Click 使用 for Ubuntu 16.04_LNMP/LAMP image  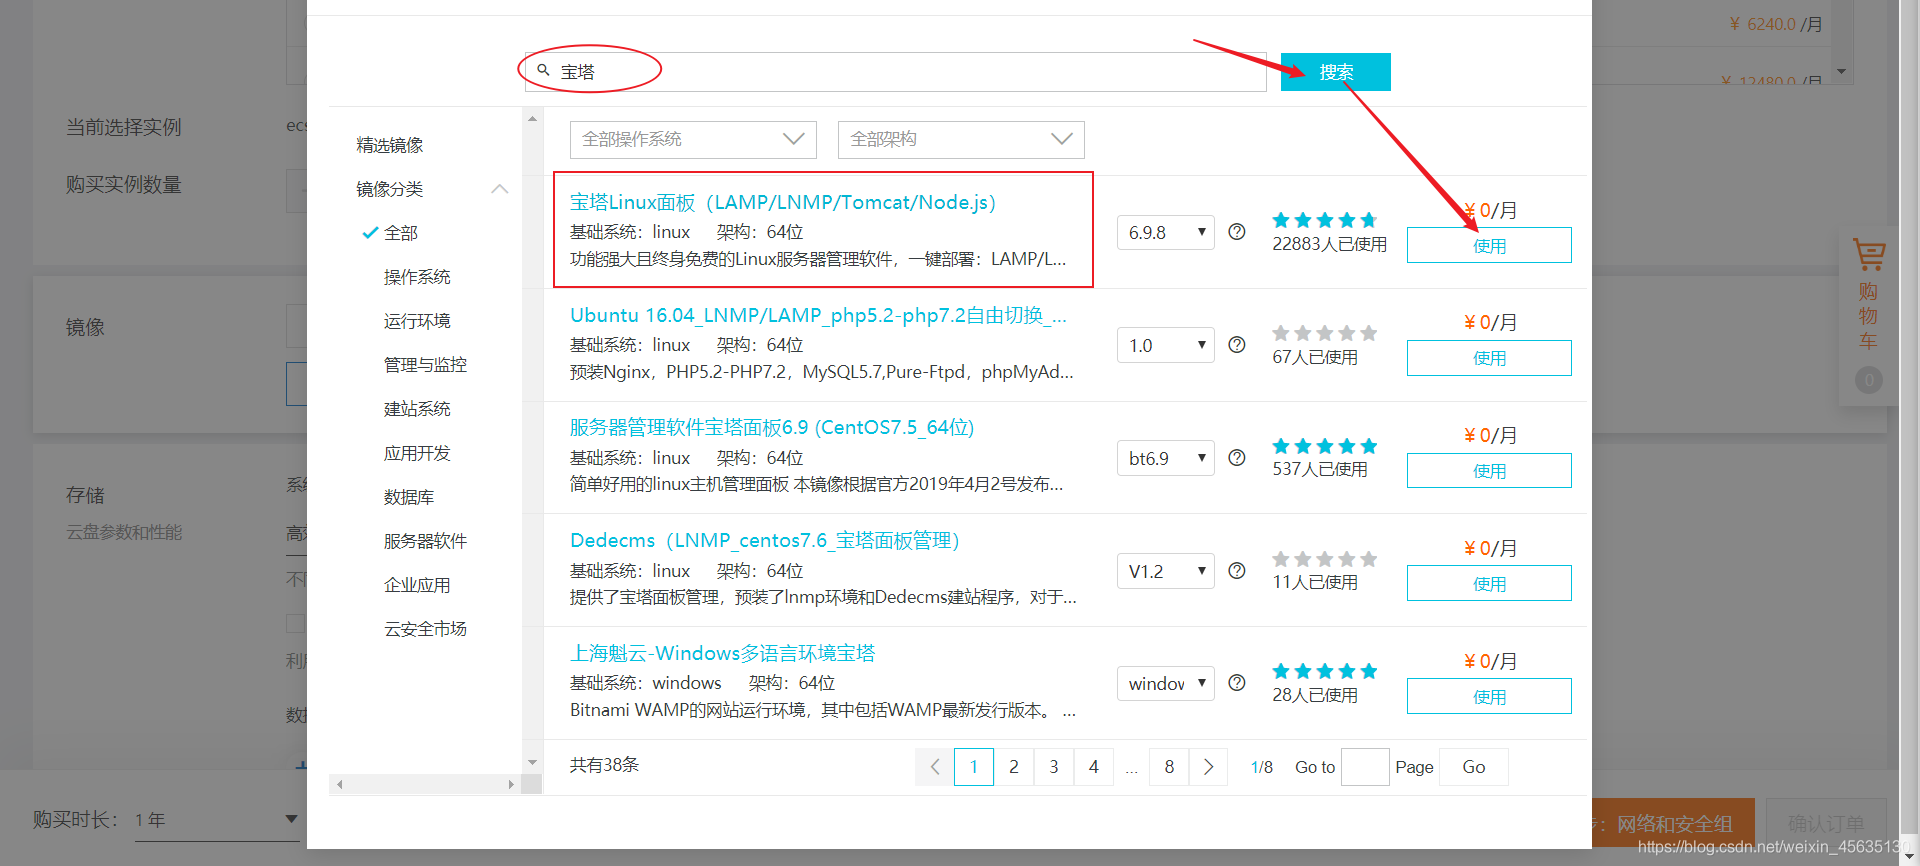pyautogui.click(x=1489, y=358)
